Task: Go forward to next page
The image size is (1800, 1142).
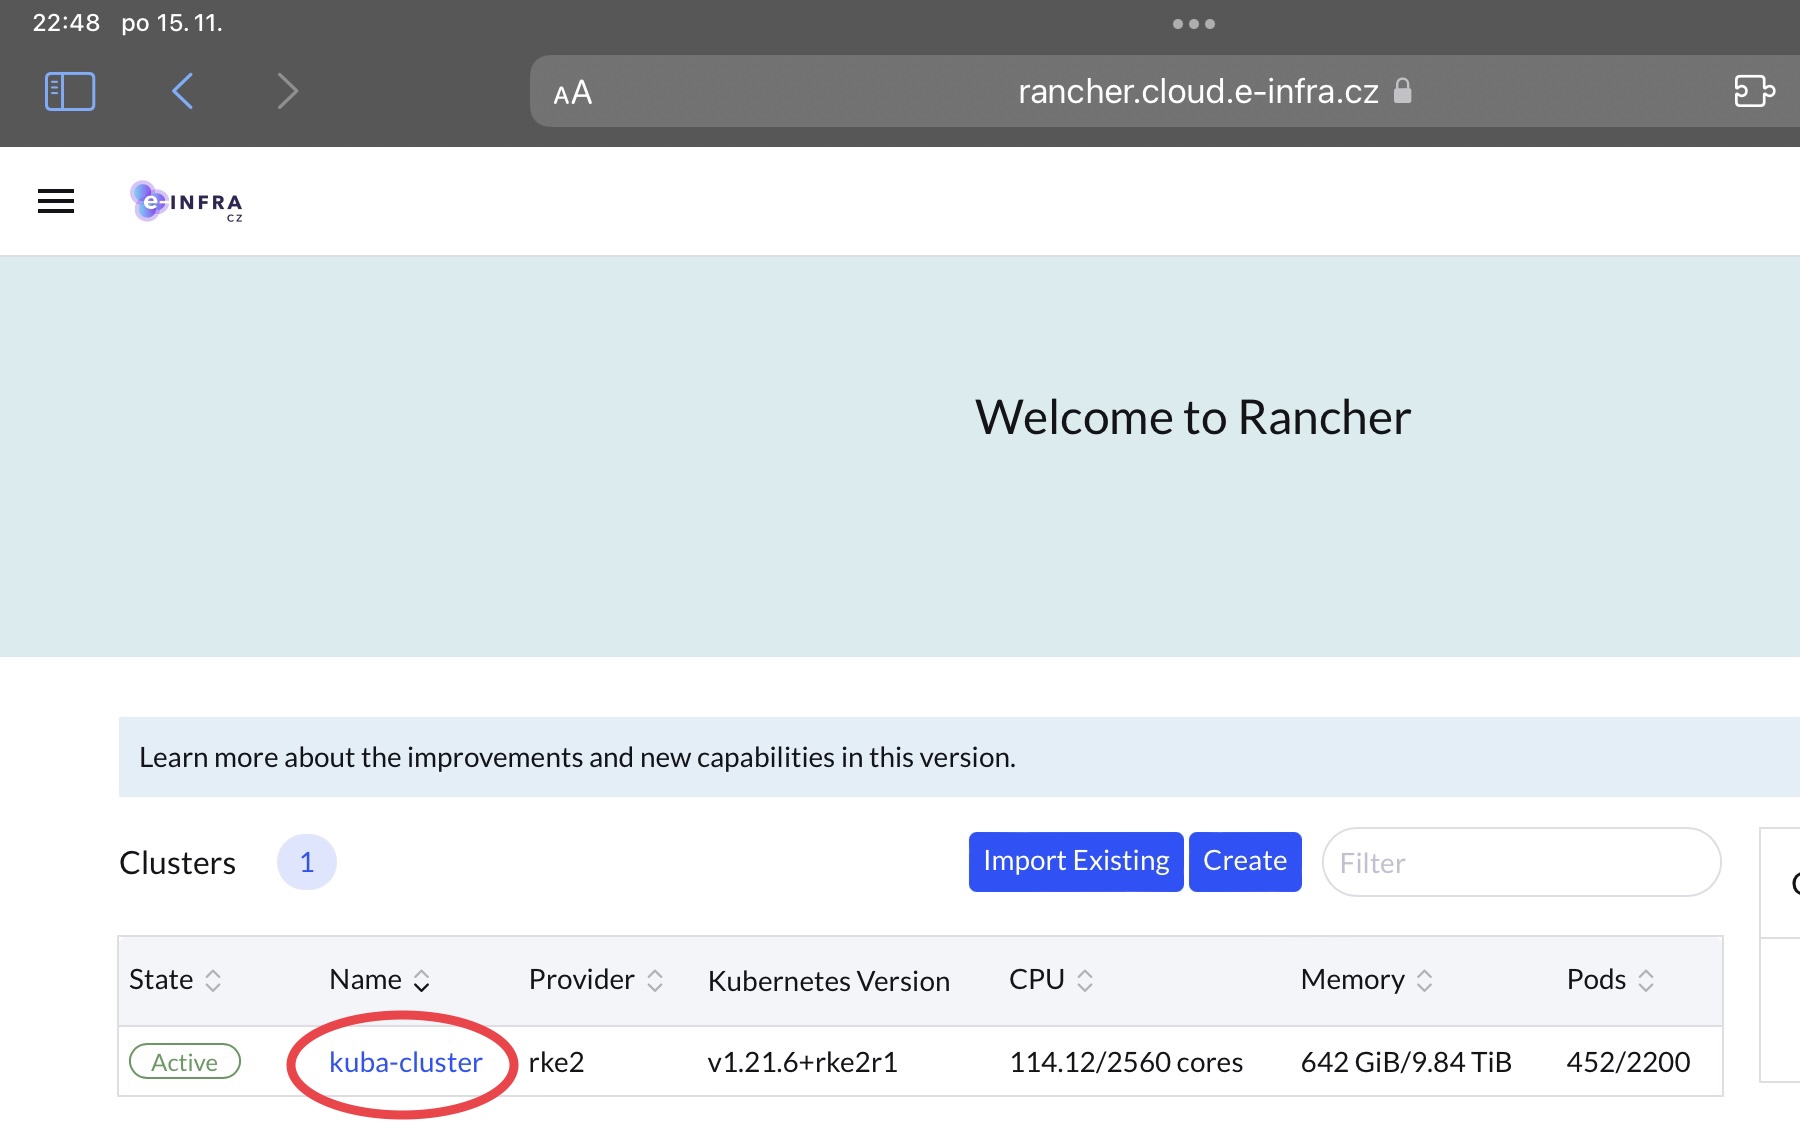Action: (288, 91)
